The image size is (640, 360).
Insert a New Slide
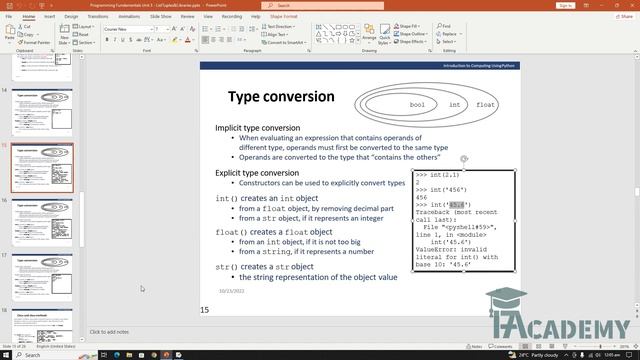click(64, 34)
